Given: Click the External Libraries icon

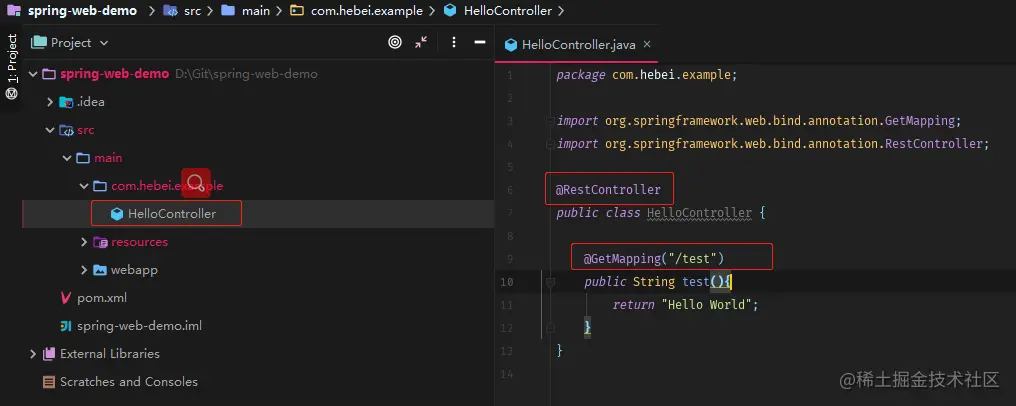Looking at the screenshot, I should (49, 354).
